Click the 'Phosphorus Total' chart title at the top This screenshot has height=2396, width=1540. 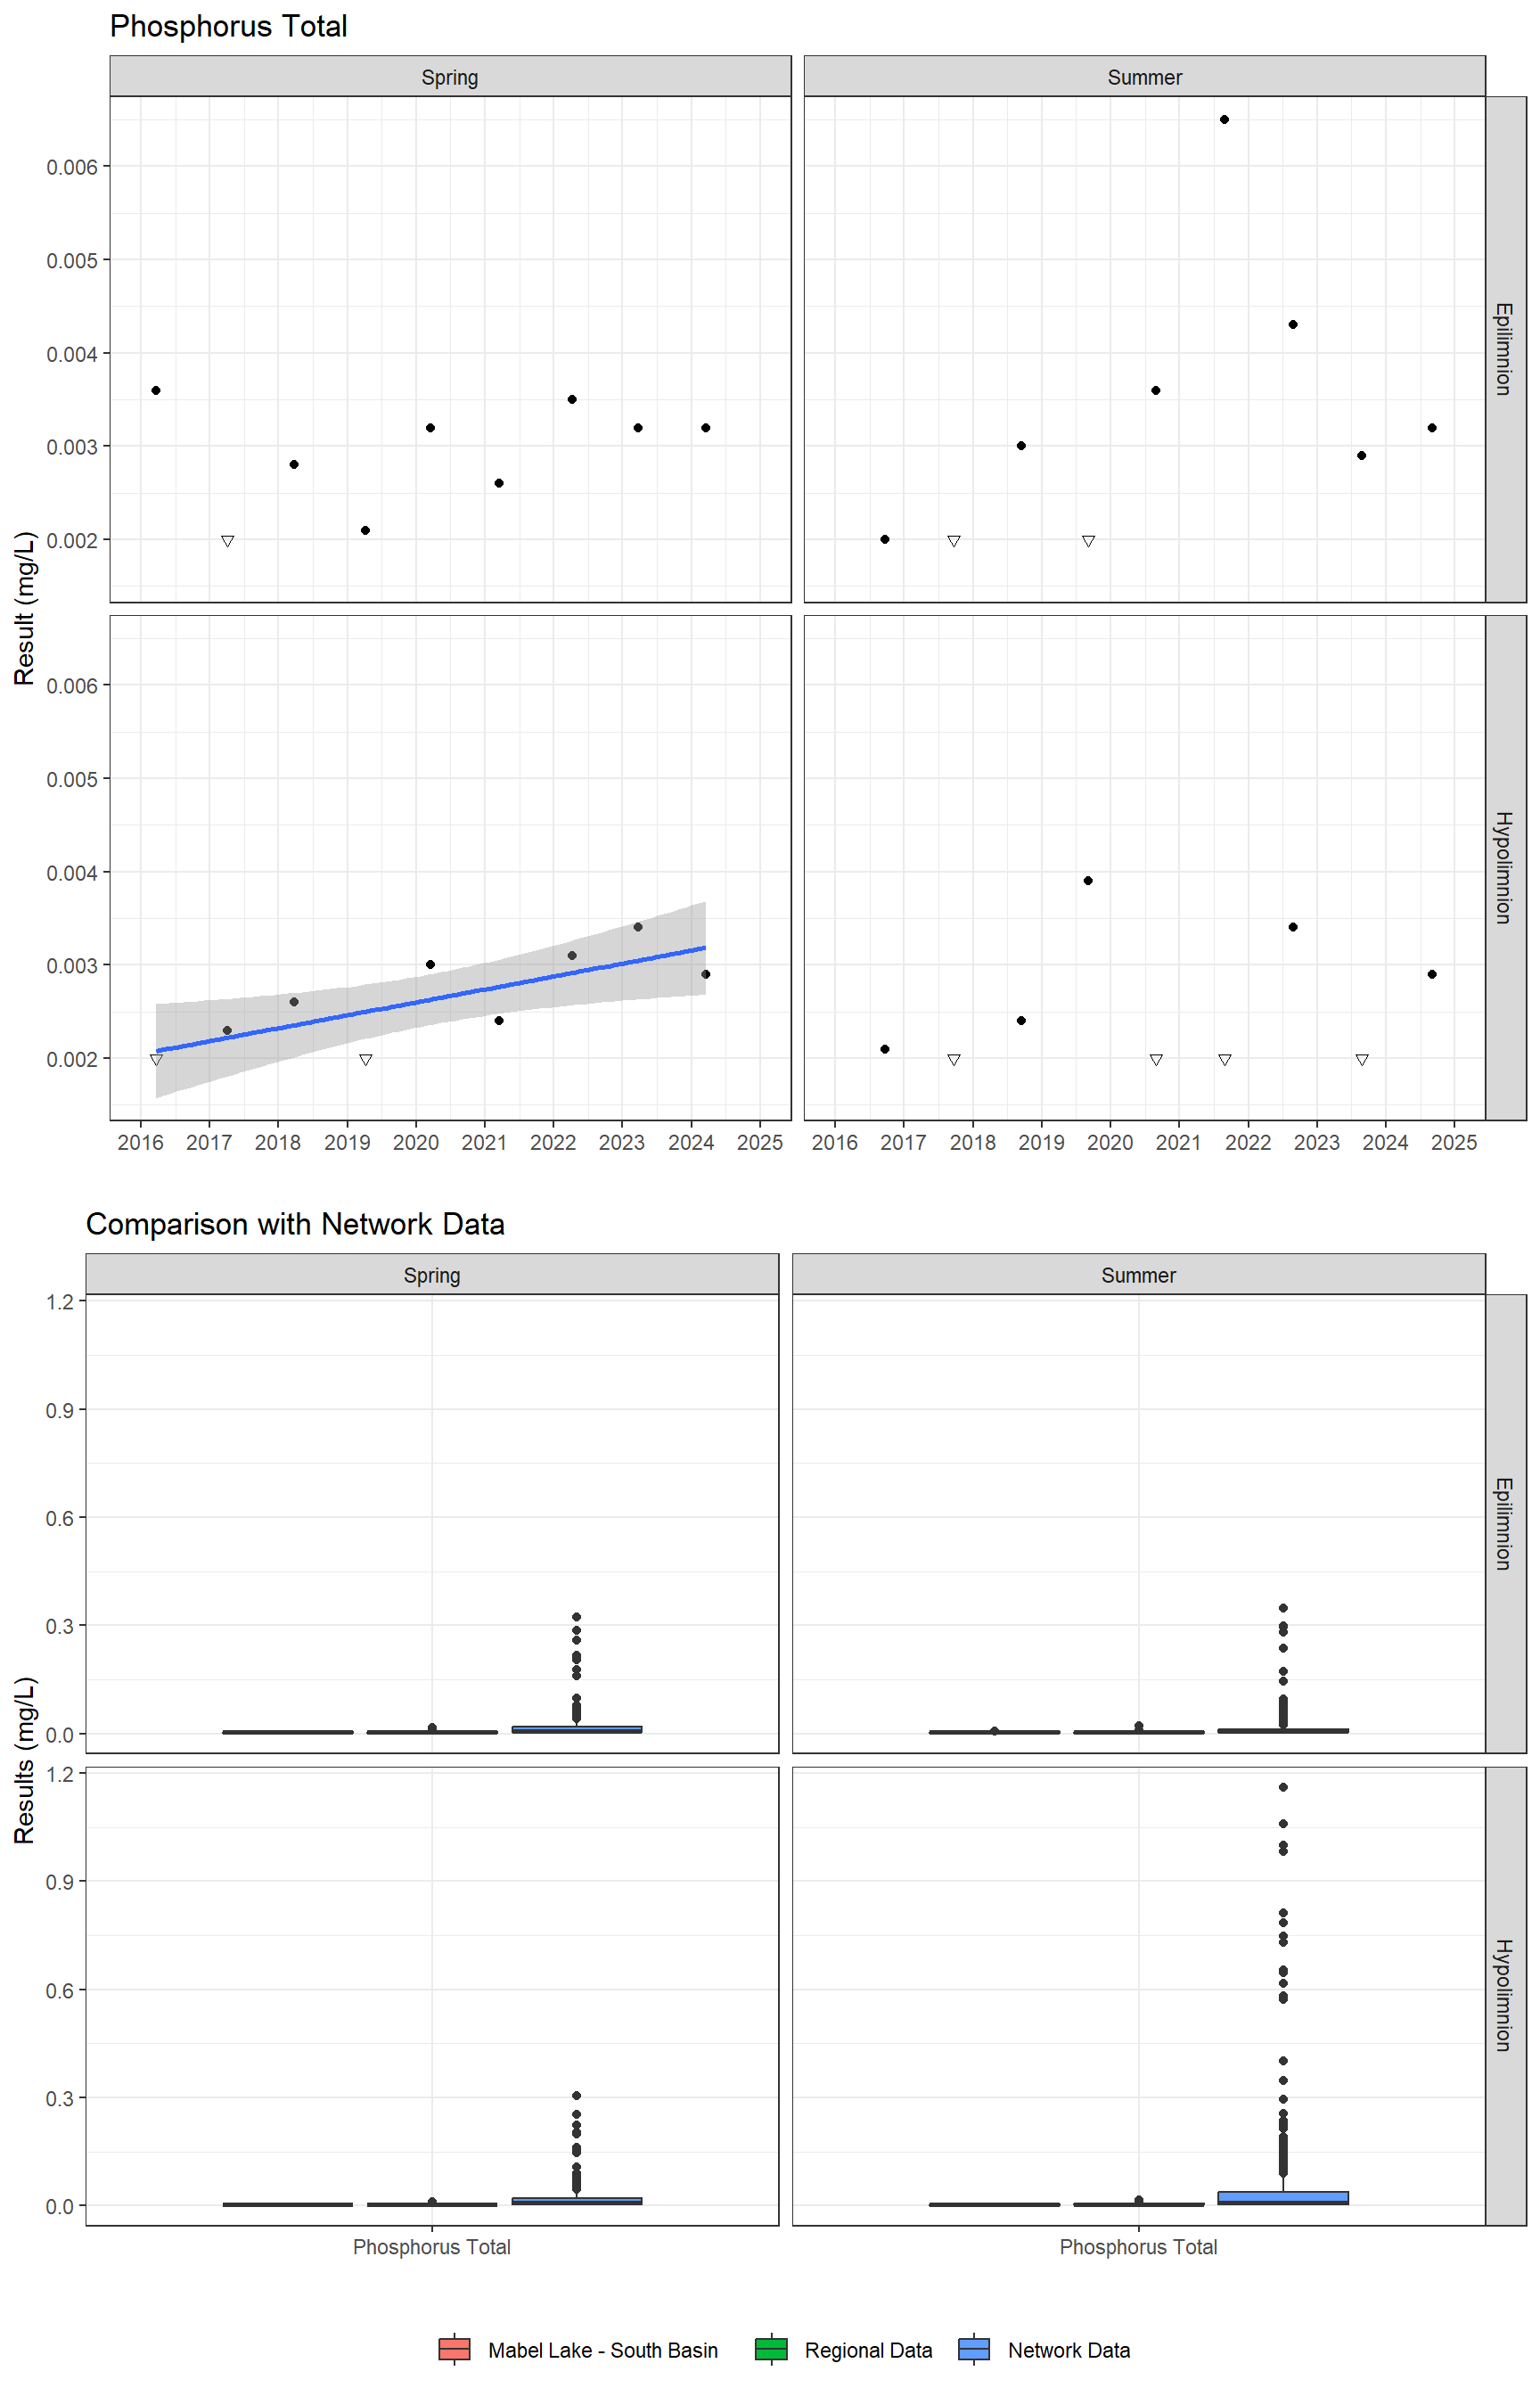(229, 26)
